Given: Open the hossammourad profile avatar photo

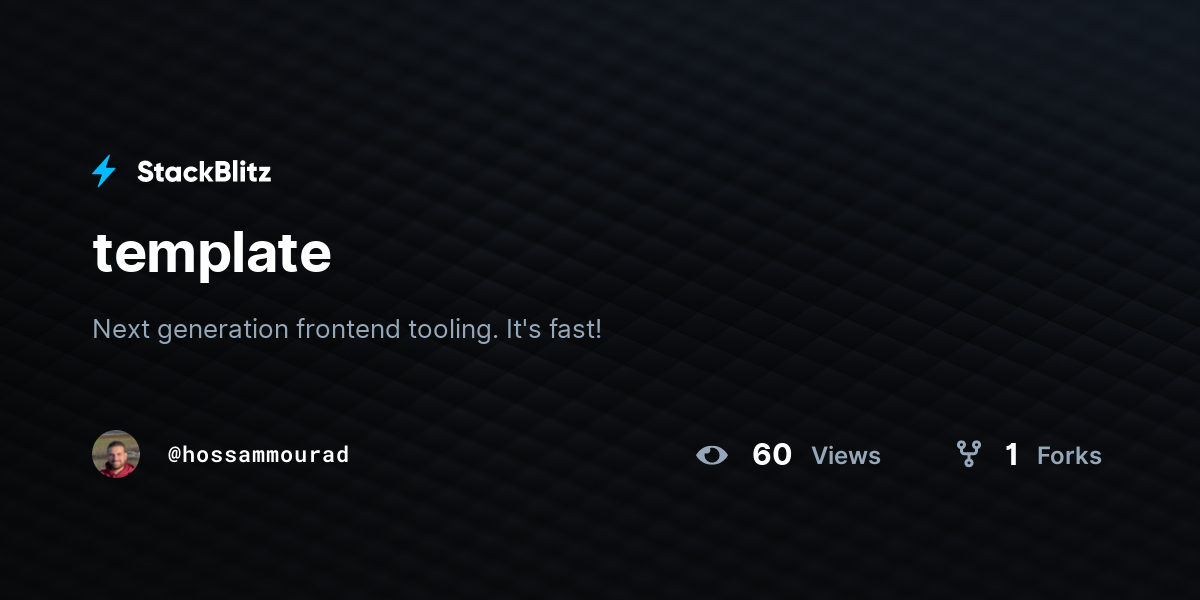Looking at the screenshot, I should coord(116,454).
